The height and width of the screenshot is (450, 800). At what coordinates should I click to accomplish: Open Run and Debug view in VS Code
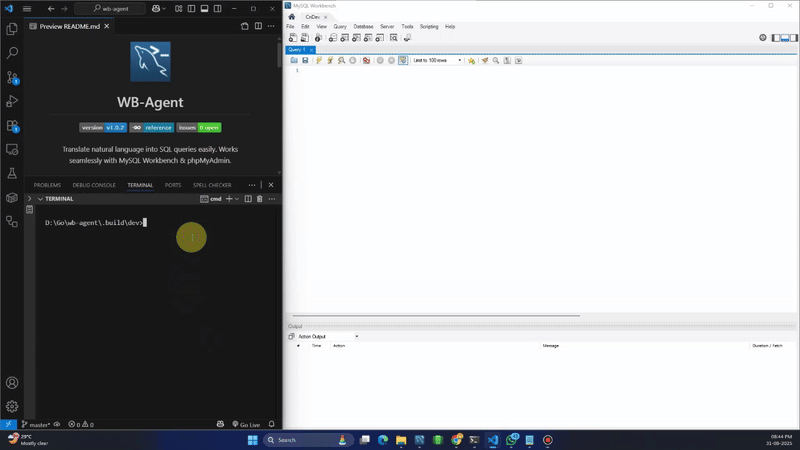pos(12,101)
